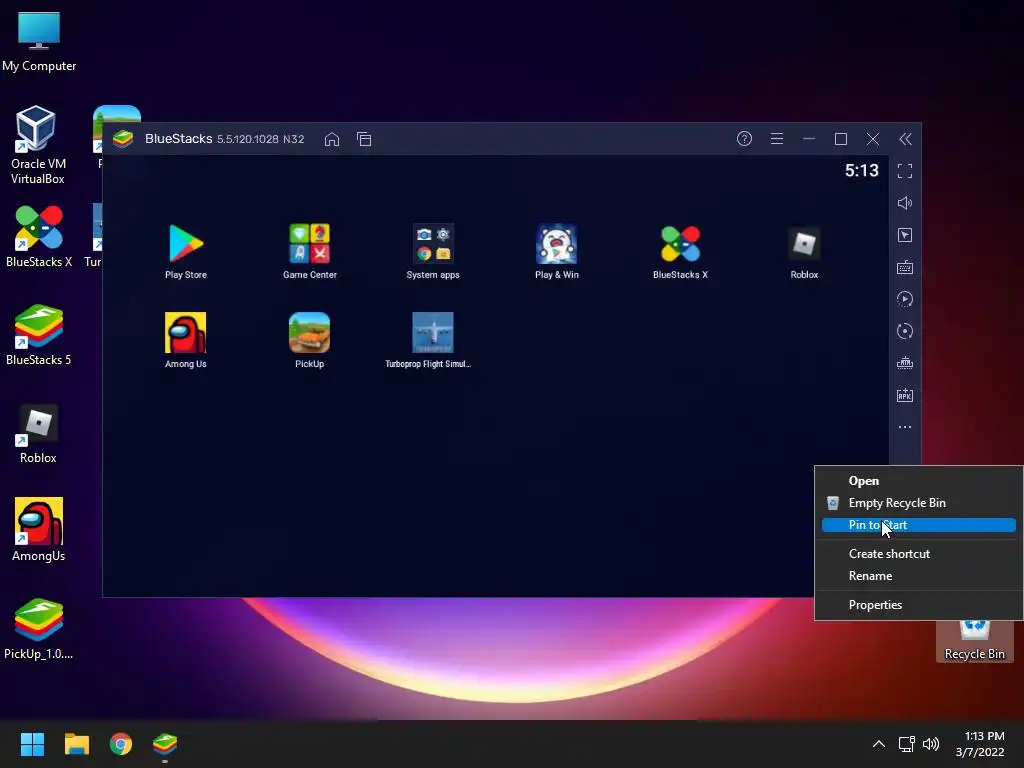The image size is (1024, 768).
Task: Click the rotate screen icon in sidebar
Action: tap(904, 331)
